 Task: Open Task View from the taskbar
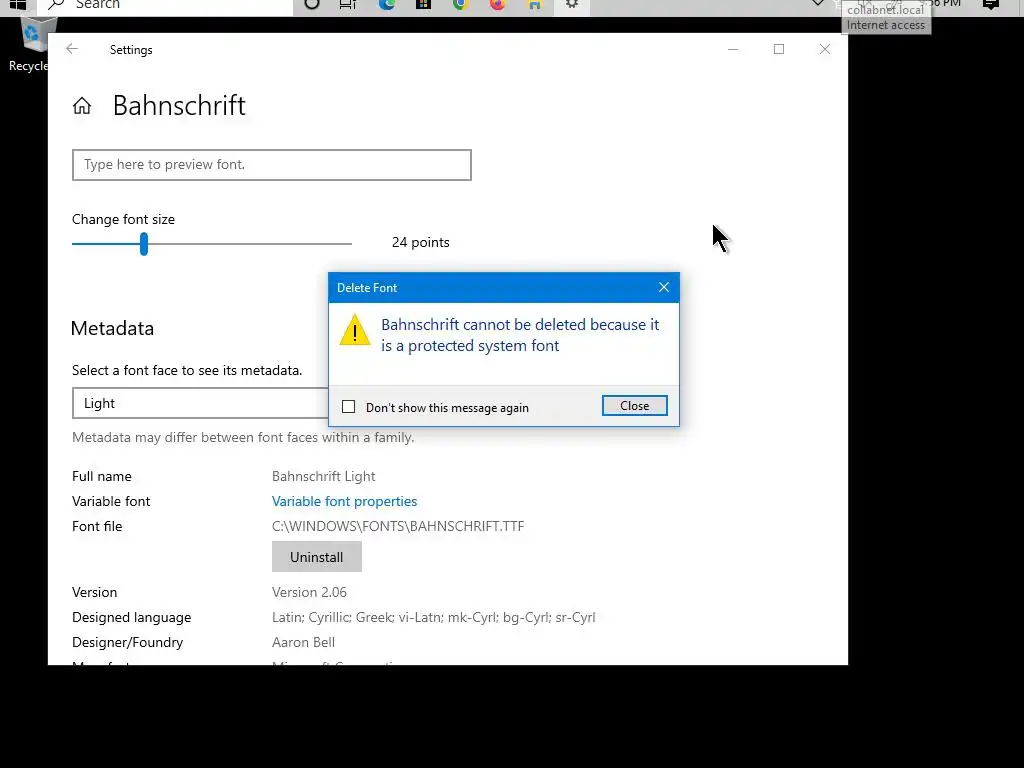tap(348, 4)
